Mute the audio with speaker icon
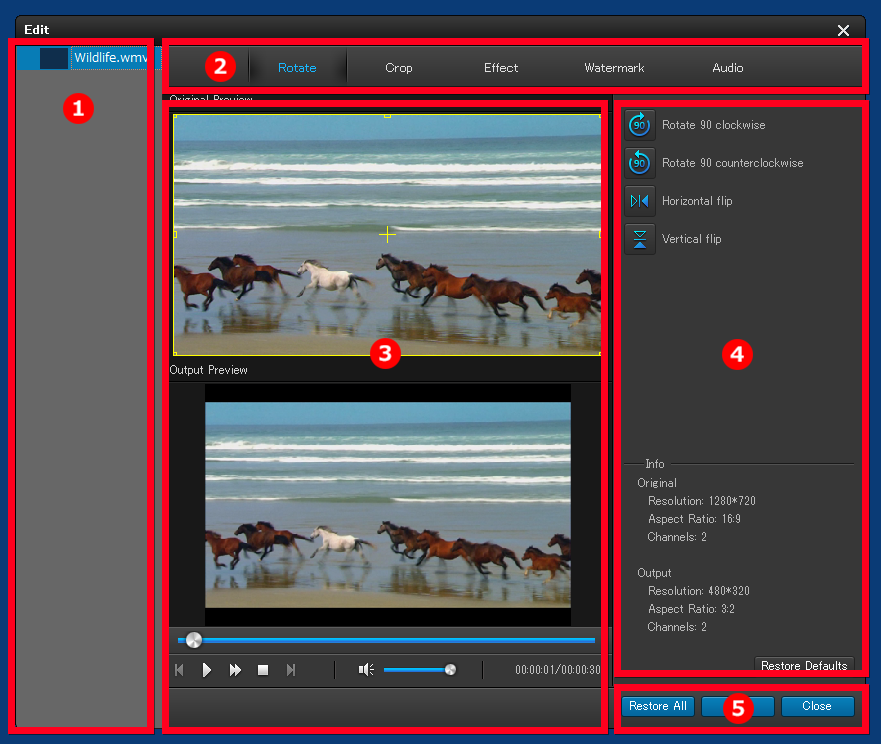Viewport: 881px width, 744px height. click(366, 670)
